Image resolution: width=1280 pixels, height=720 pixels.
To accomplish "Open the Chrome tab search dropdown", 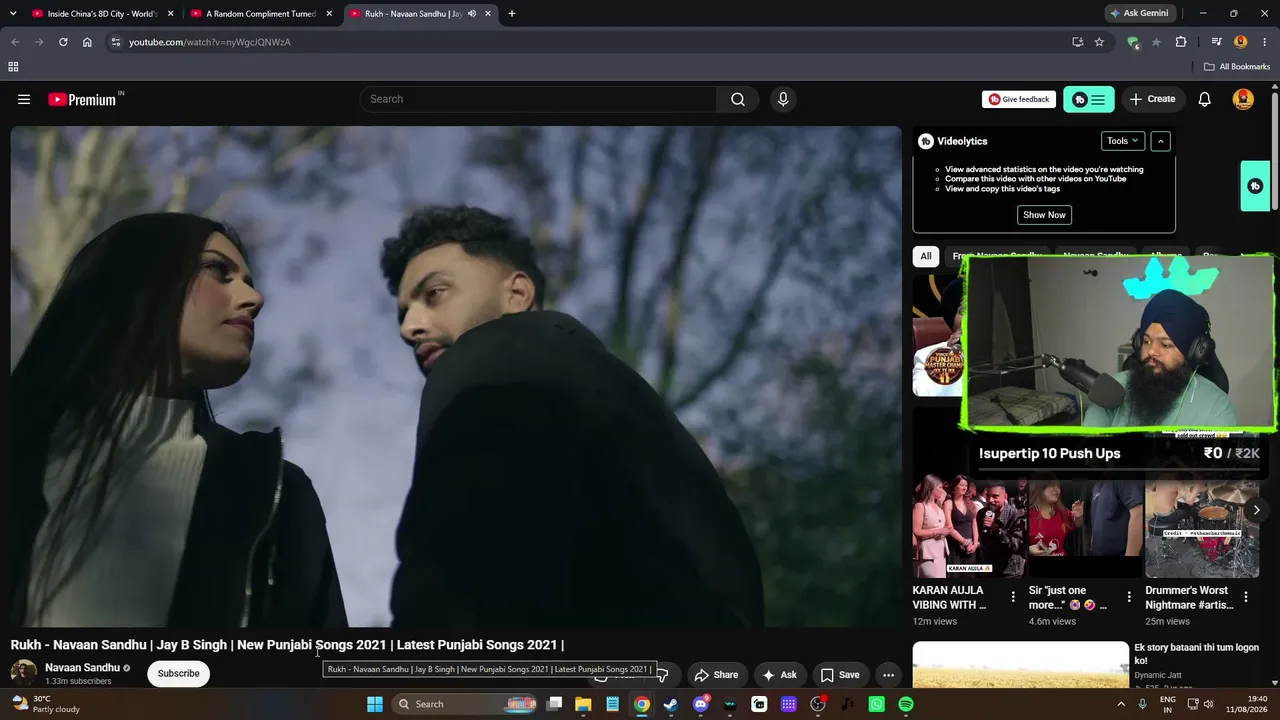I will 13,14.
